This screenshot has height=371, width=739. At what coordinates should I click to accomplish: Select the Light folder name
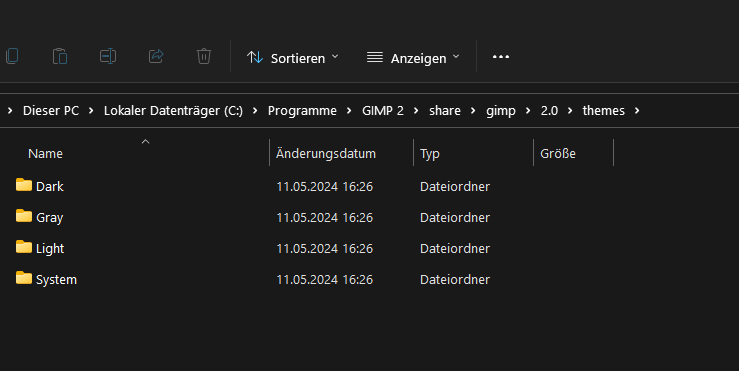click(x=50, y=249)
